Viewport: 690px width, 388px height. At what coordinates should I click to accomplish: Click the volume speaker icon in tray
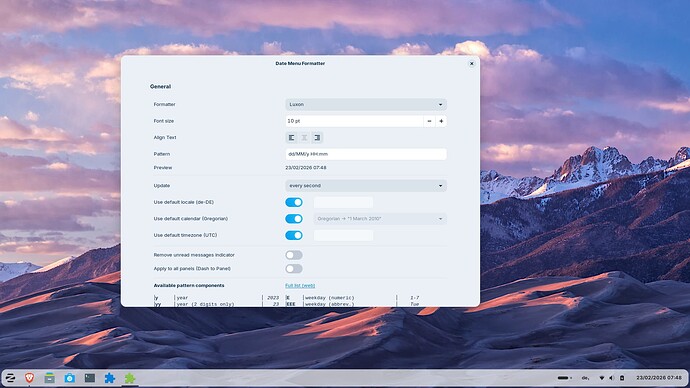pyautogui.click(x=611, y=378)
